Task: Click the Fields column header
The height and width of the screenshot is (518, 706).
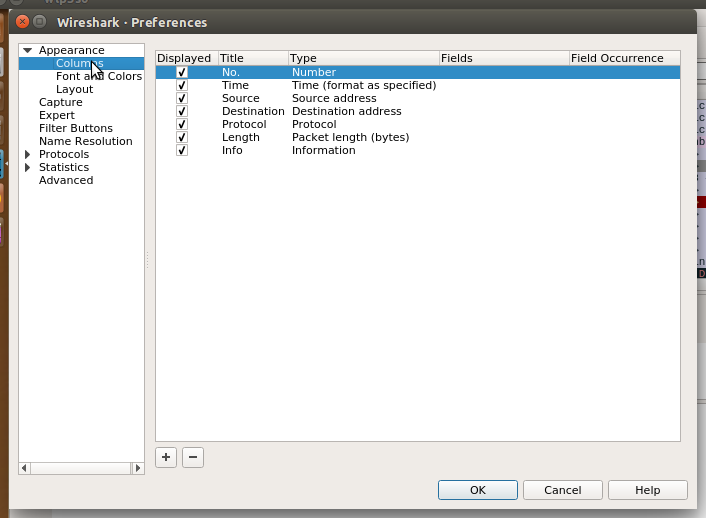Action: (x=504, y=58)
